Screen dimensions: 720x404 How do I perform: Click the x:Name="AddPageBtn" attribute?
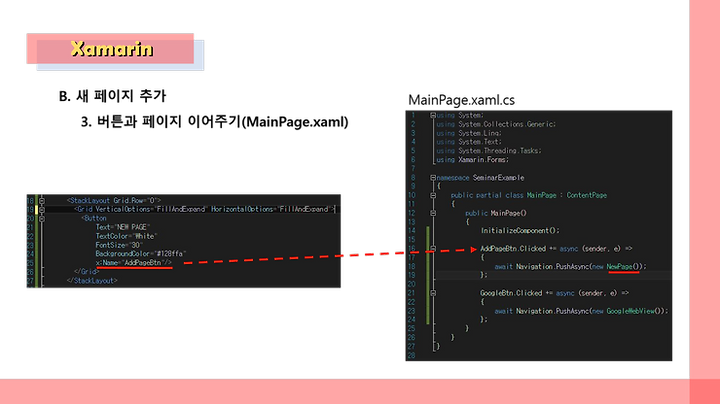(130, 263)
